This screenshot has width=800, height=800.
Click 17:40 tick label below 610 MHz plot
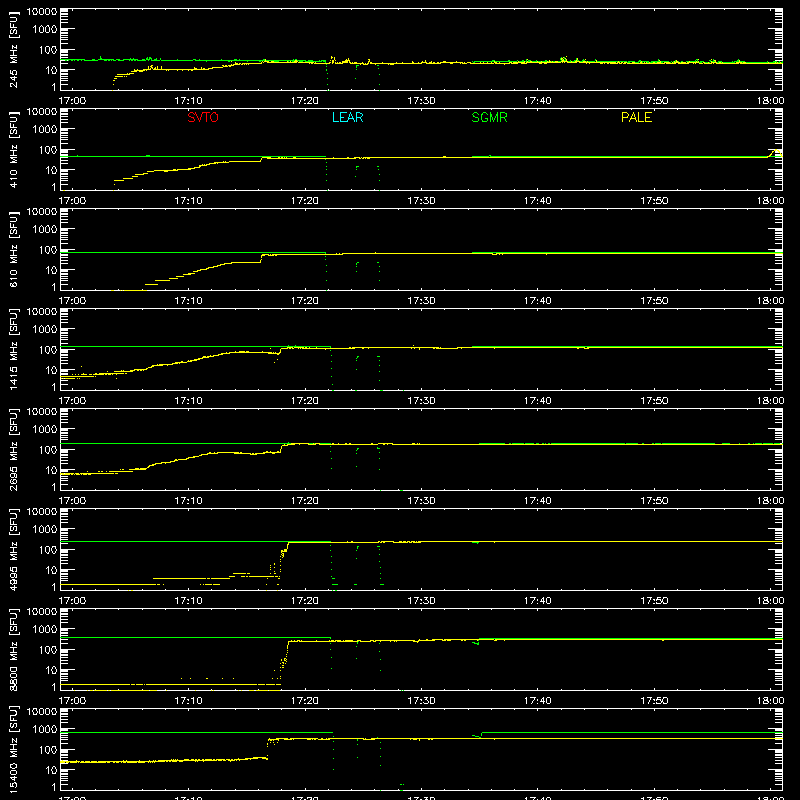point(538,301)
